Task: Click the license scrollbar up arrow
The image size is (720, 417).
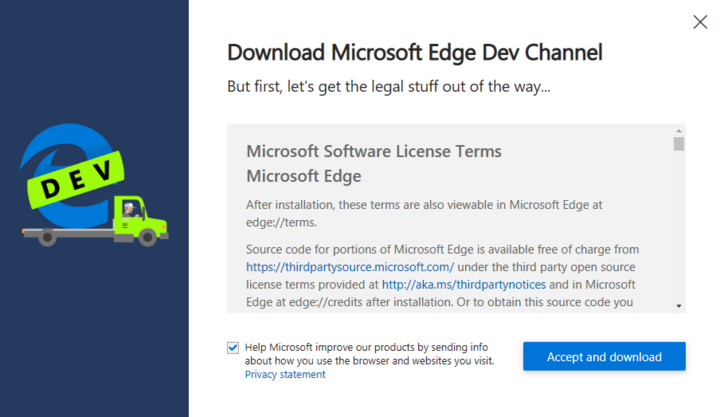Action: (679, 131)
